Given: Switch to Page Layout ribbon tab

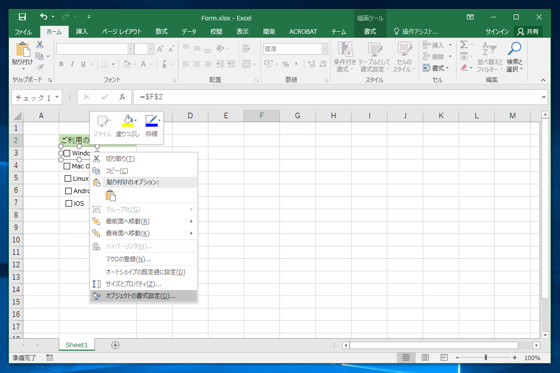Looking at the screenshot, I should 121,31.
